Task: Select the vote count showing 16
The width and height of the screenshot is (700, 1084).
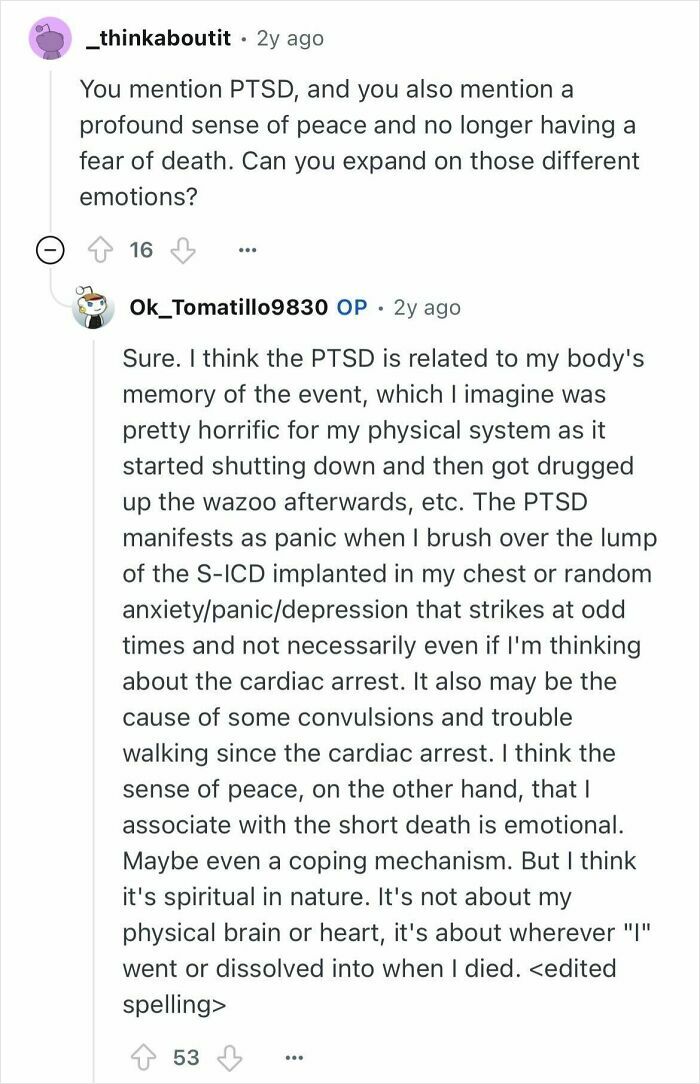Action: pyautogui.click(x=141, y=249)
